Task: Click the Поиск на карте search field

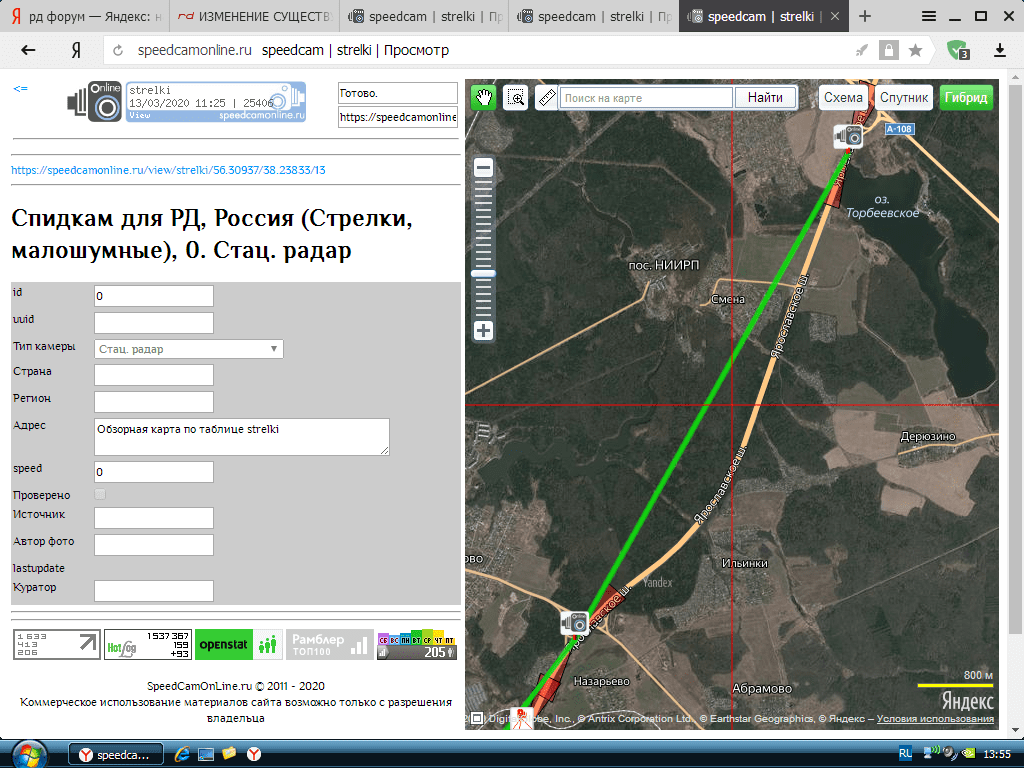Action: tap(647, 97)
